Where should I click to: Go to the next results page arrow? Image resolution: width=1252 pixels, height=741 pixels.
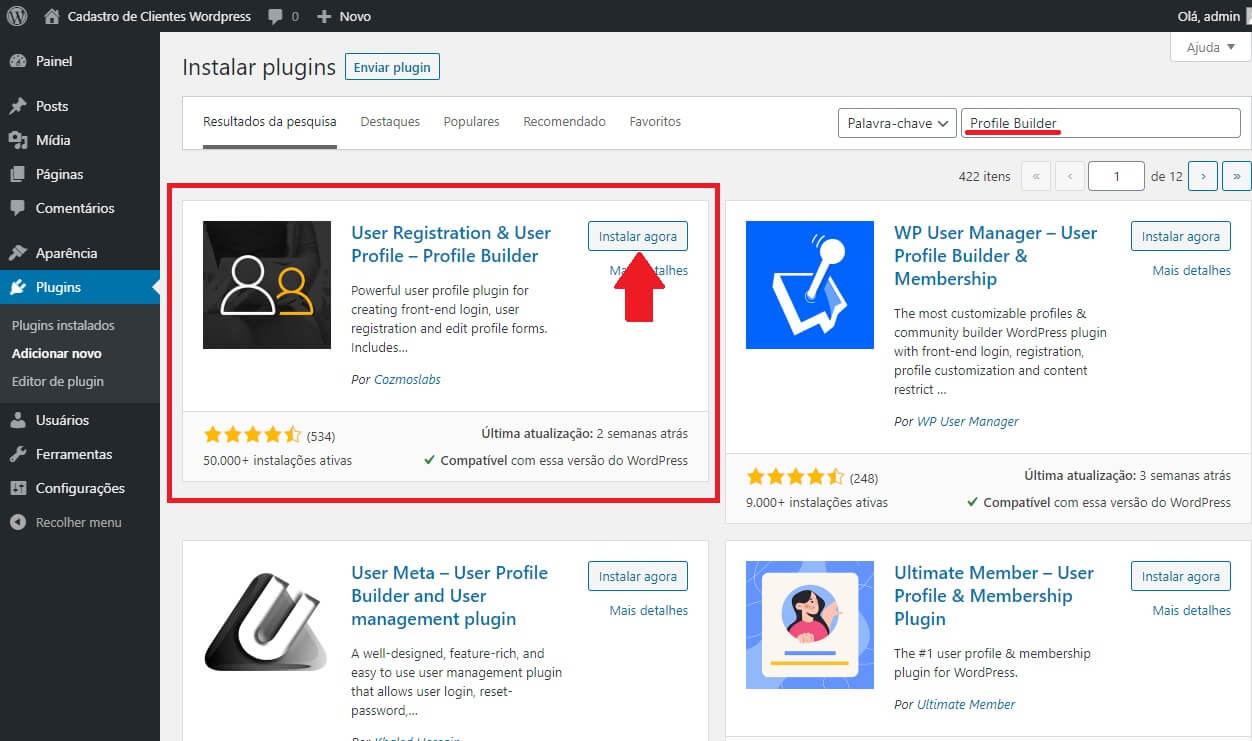pyautogui.click(x=1203, y=176)
